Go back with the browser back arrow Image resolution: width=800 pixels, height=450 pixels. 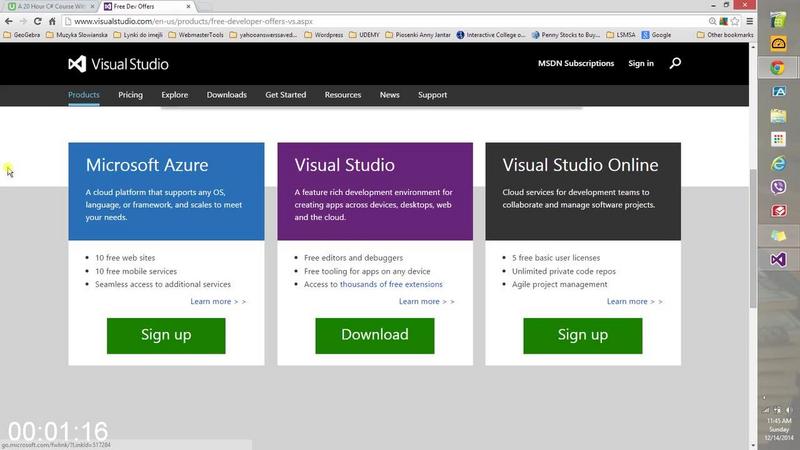9,21
